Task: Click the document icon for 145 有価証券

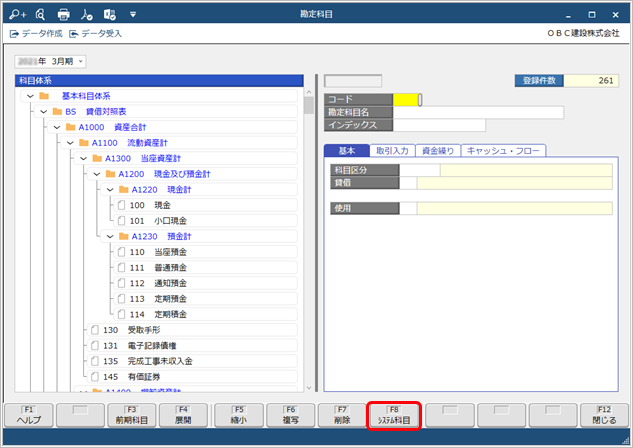Action: pos(95,377)
